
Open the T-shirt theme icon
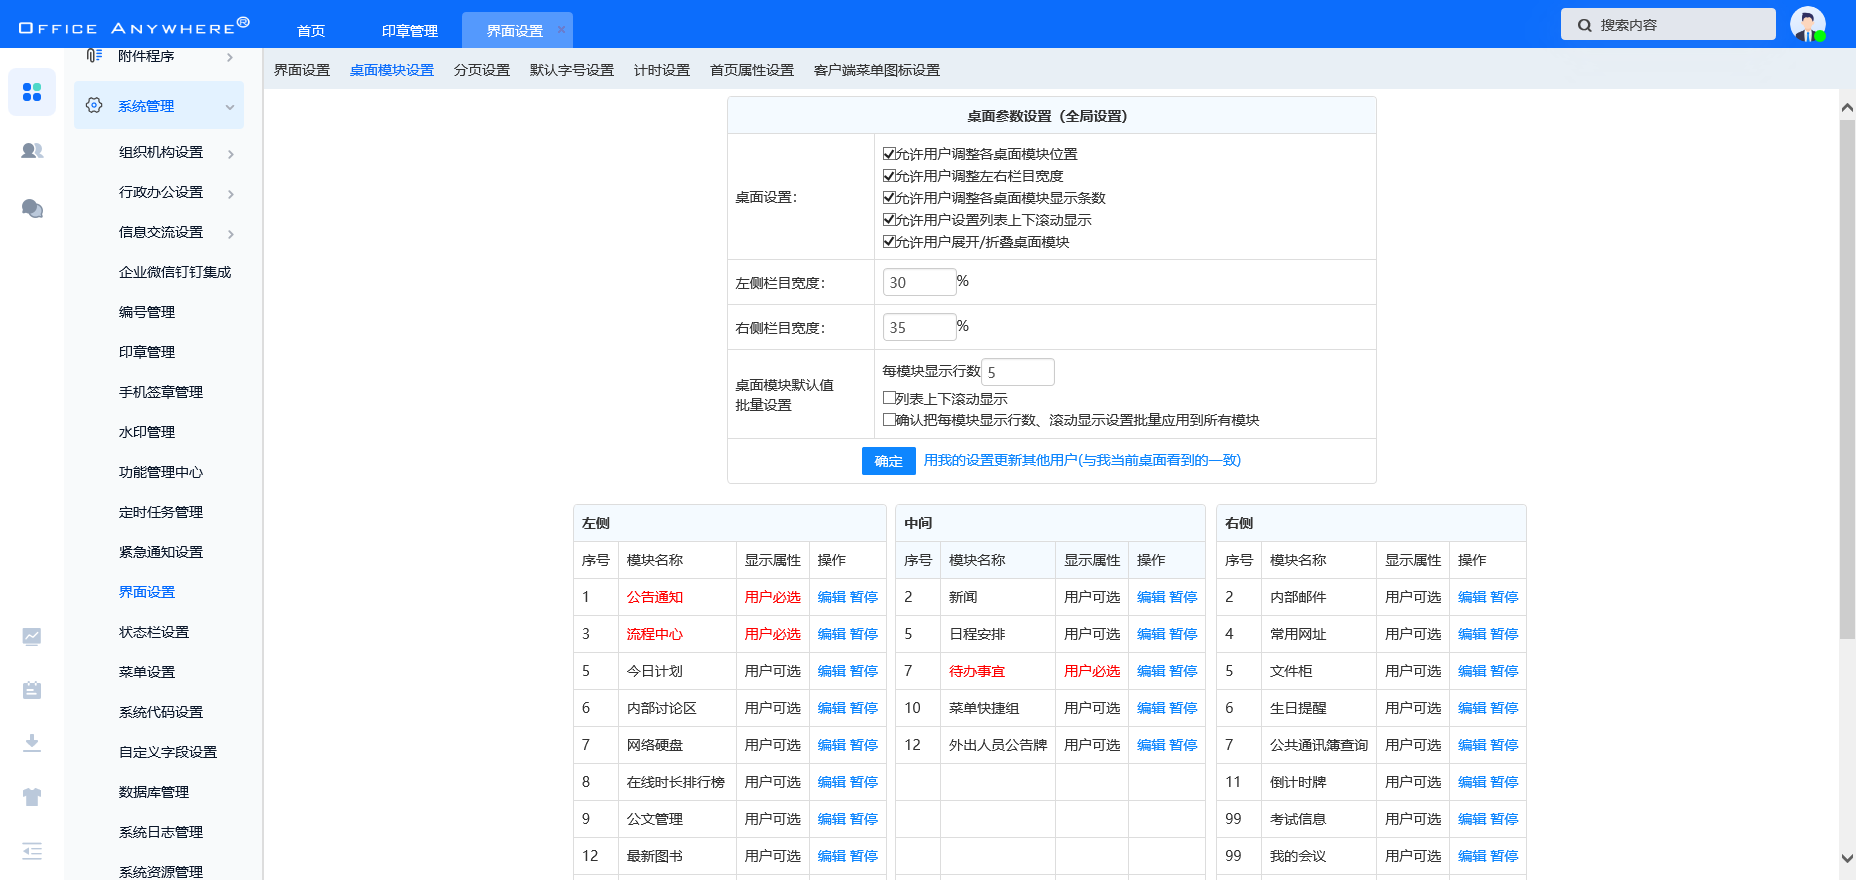(32, 797)
